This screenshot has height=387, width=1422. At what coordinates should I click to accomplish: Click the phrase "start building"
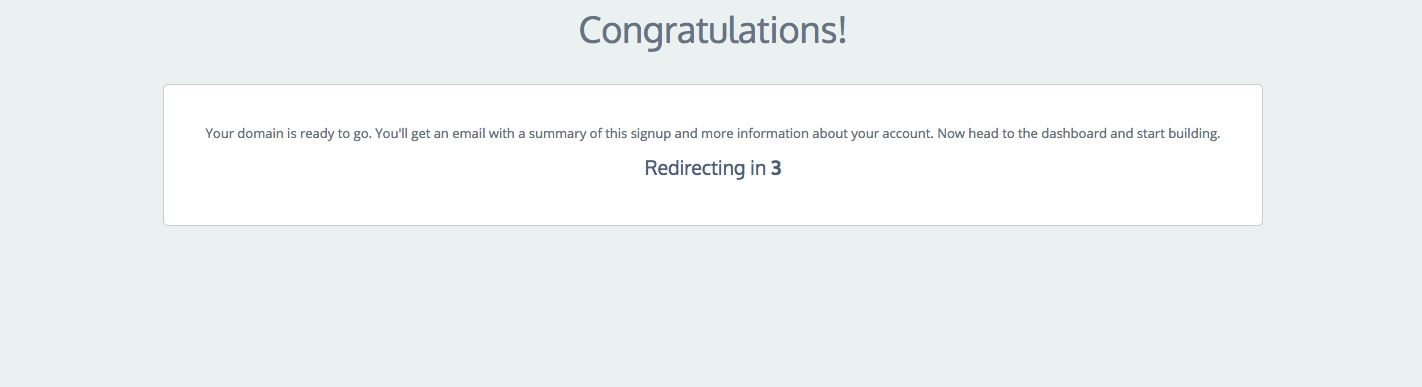click(1178, 133)
